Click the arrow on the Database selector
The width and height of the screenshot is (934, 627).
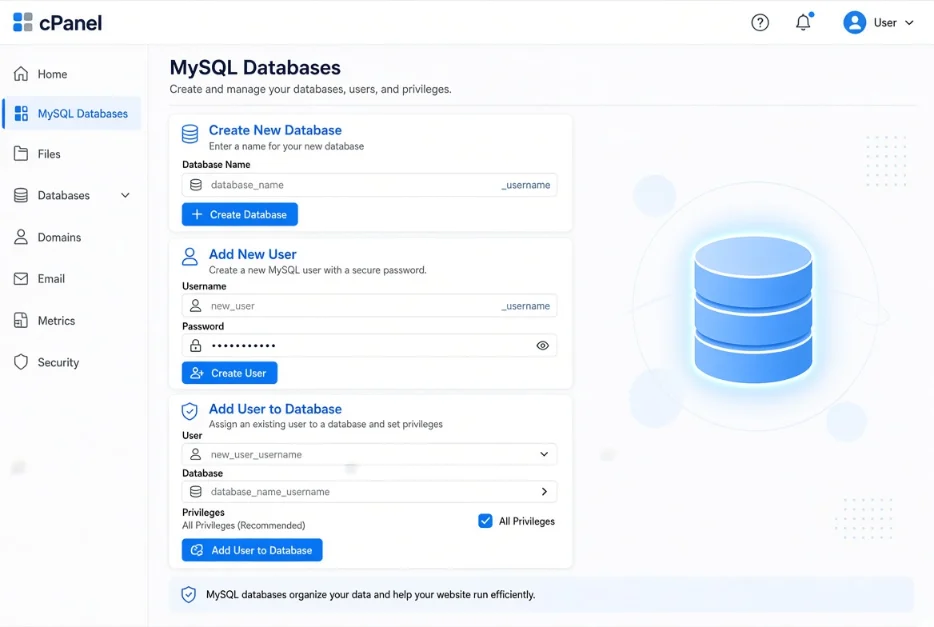tap(544, 491)
